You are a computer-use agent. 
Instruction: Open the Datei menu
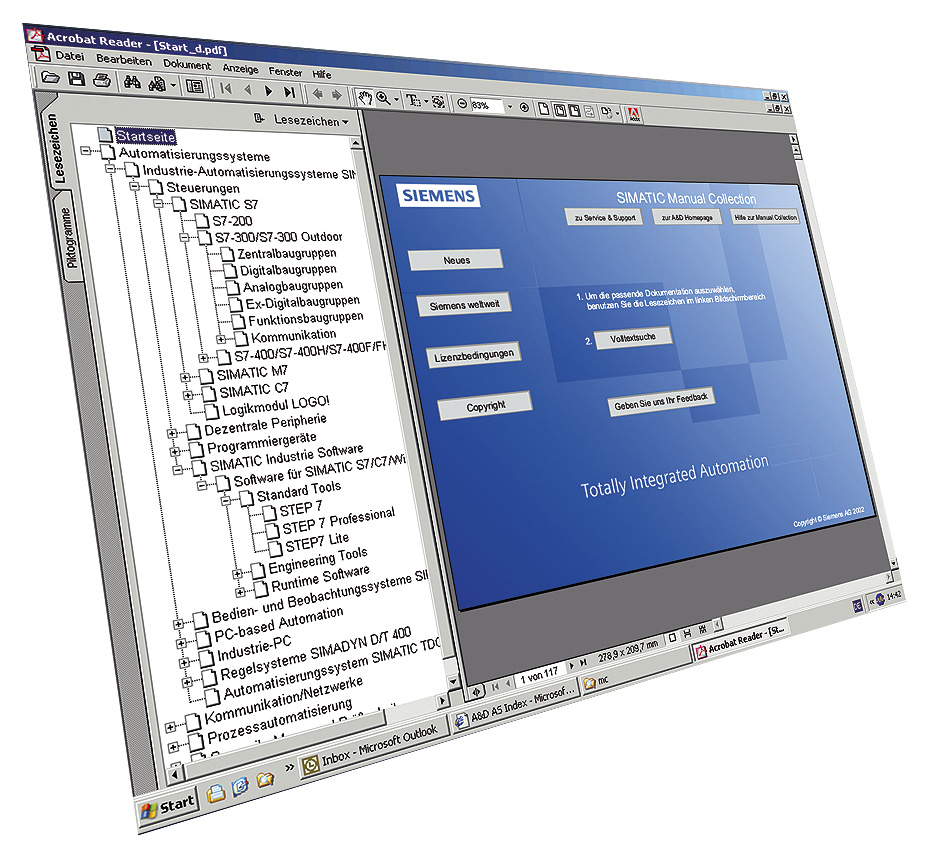pyautogui.click(x=70, y=56)
